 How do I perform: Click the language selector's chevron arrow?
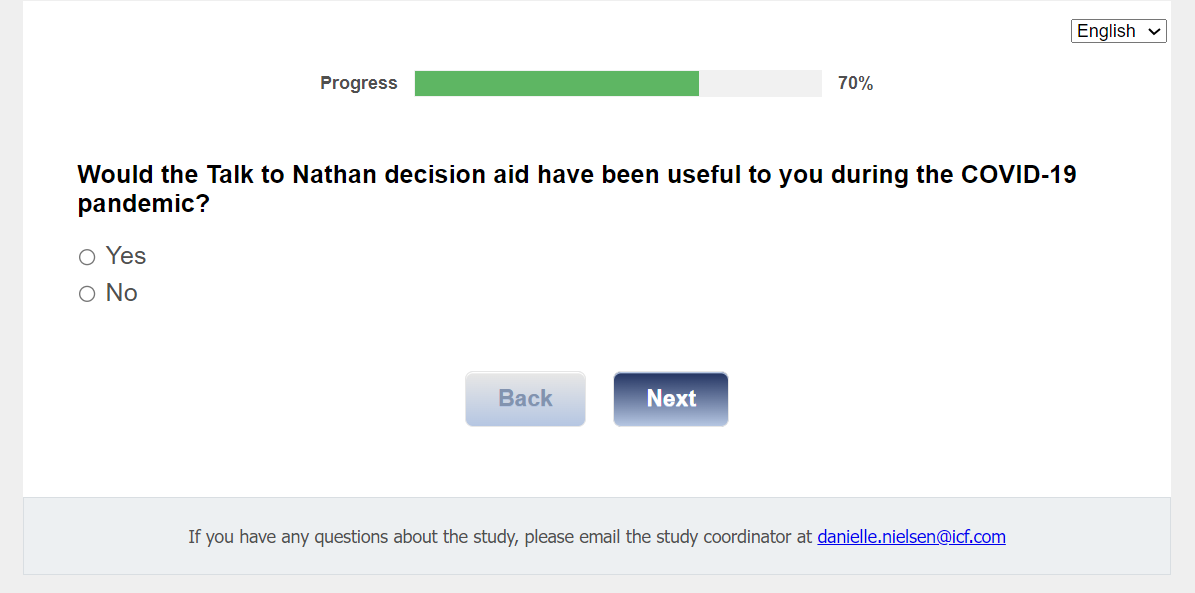tap(1155, 32)
